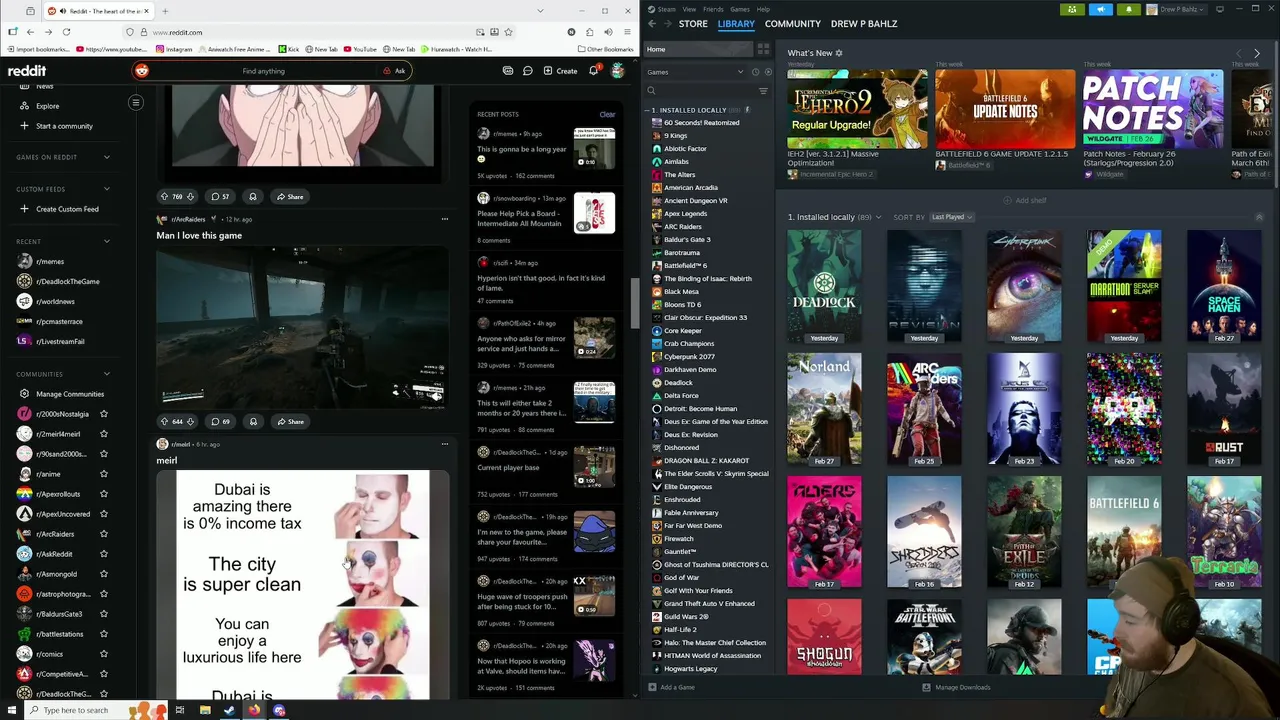
Task: Open Steam Games category dropdown
Action: pyautogui.click(x=696, y=72)
